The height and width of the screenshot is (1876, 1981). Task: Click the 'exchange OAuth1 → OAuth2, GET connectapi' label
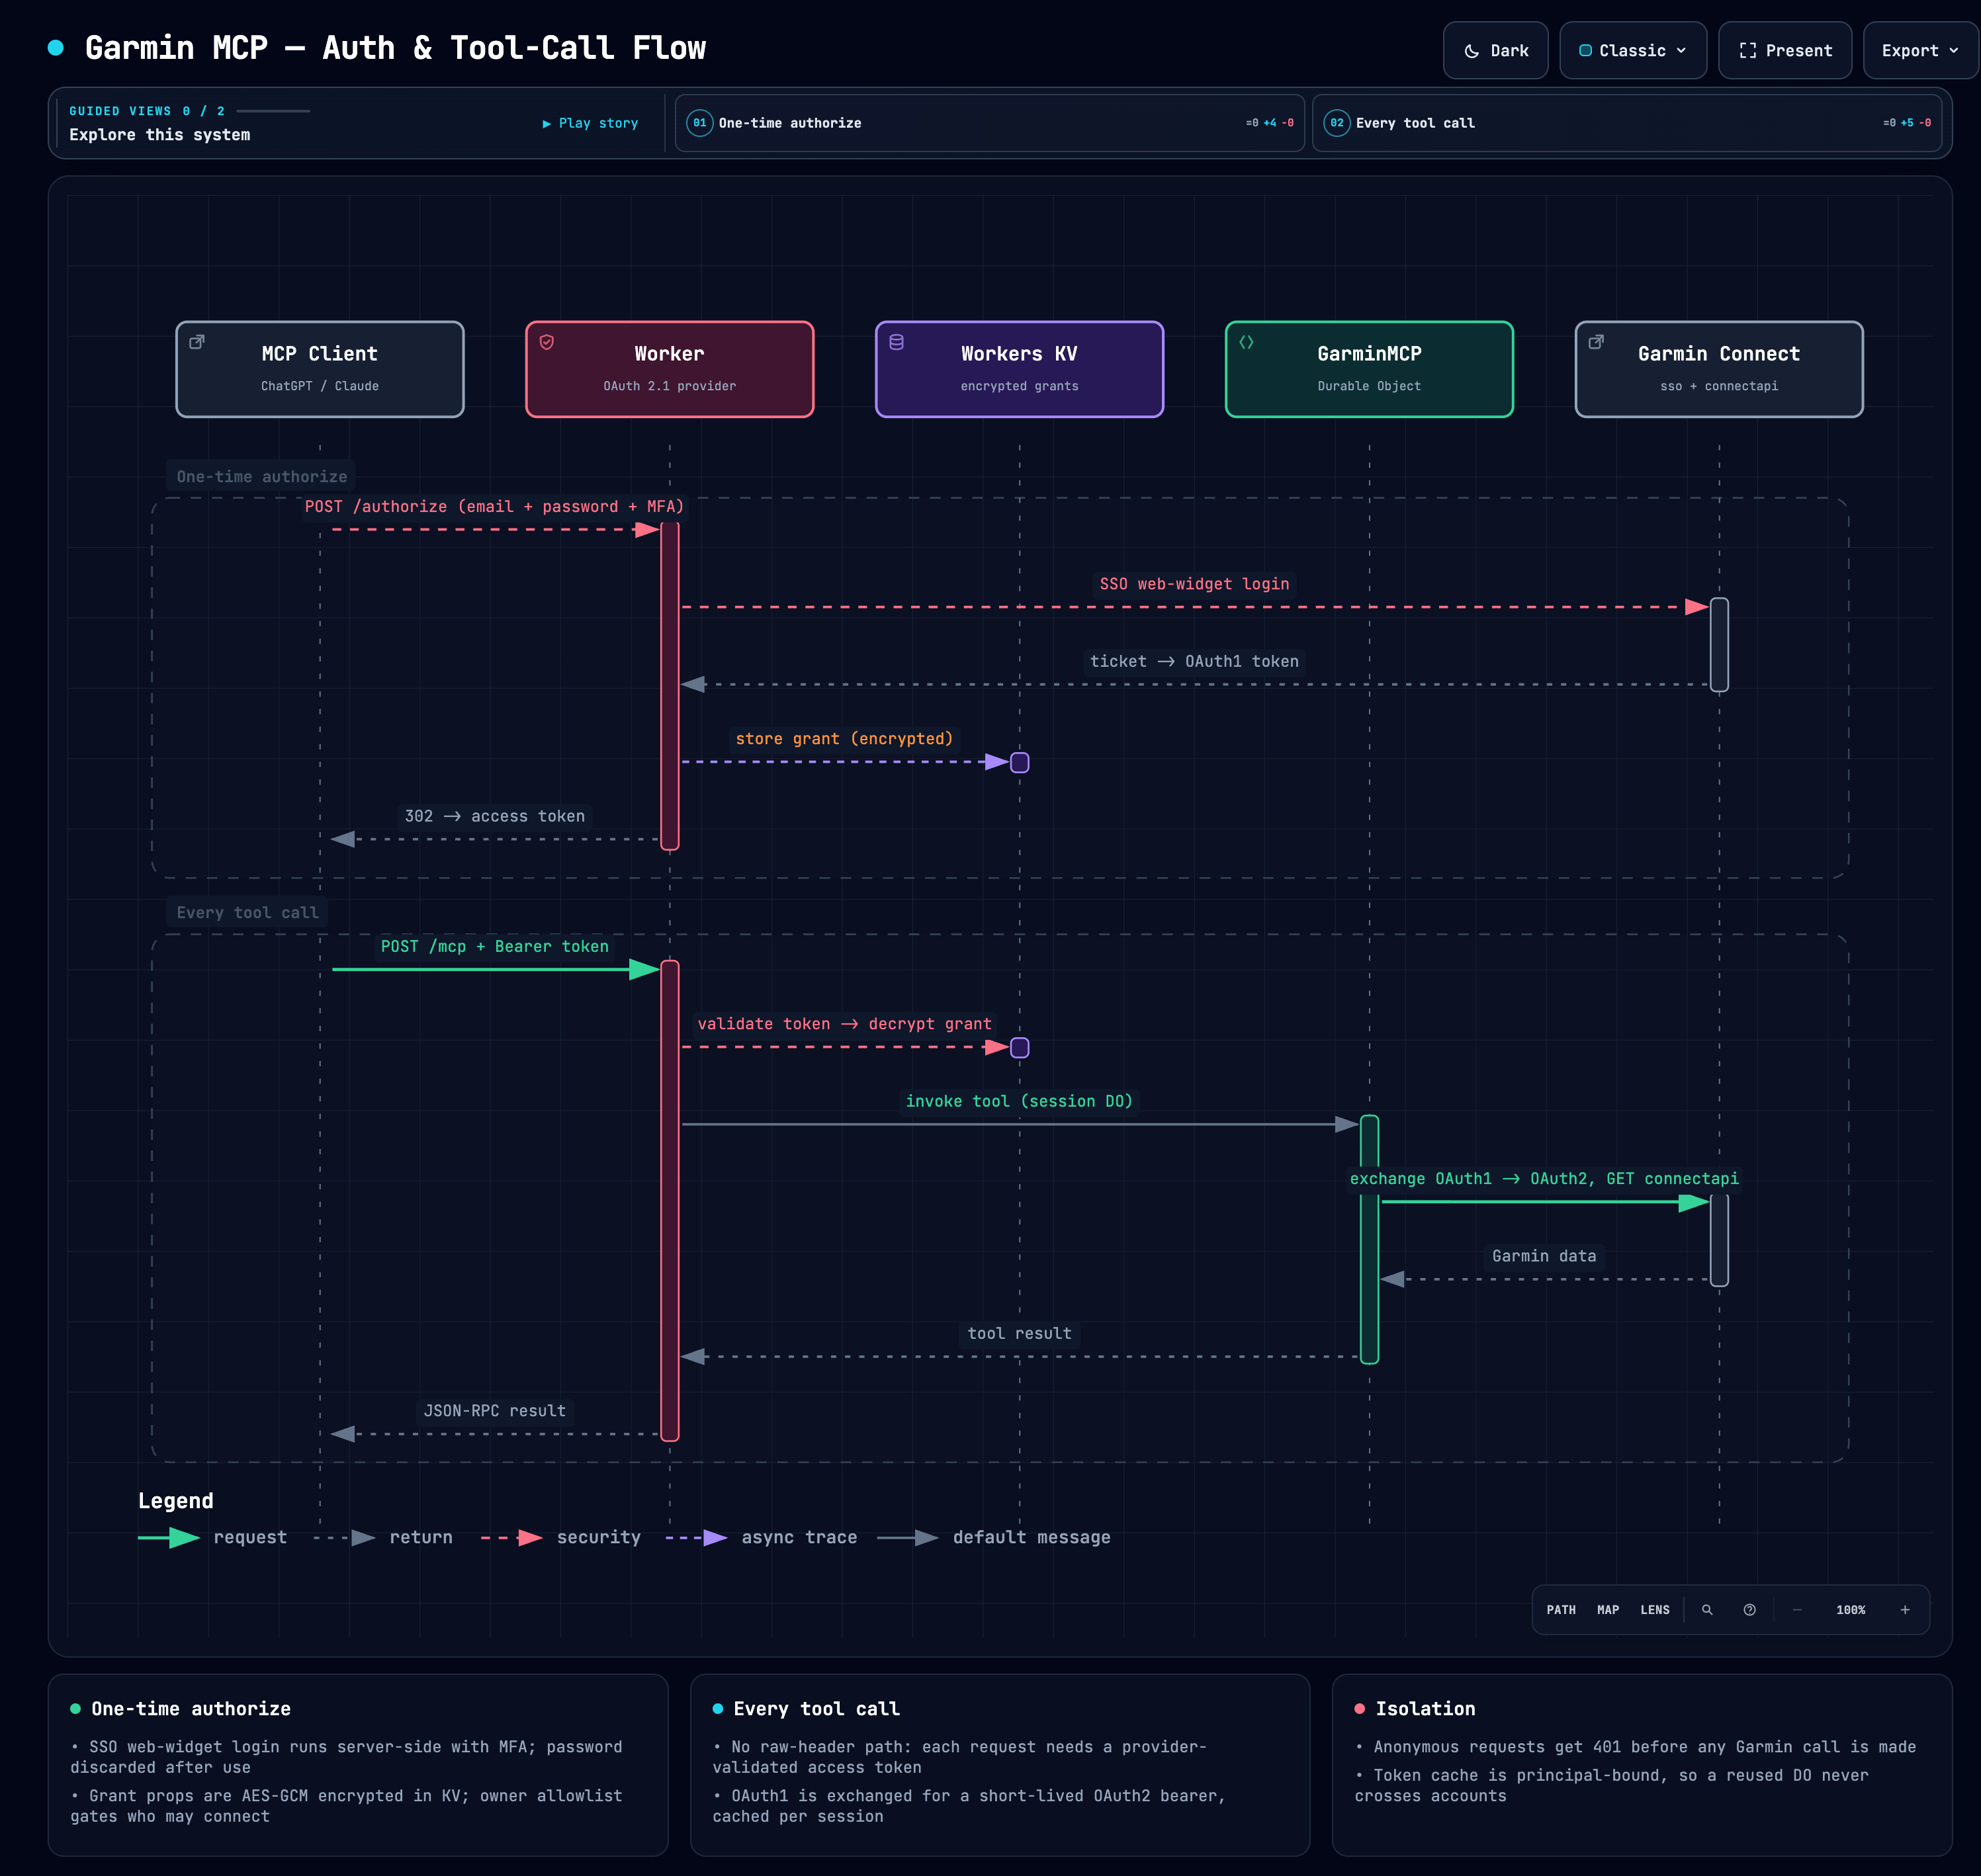1545,1178
